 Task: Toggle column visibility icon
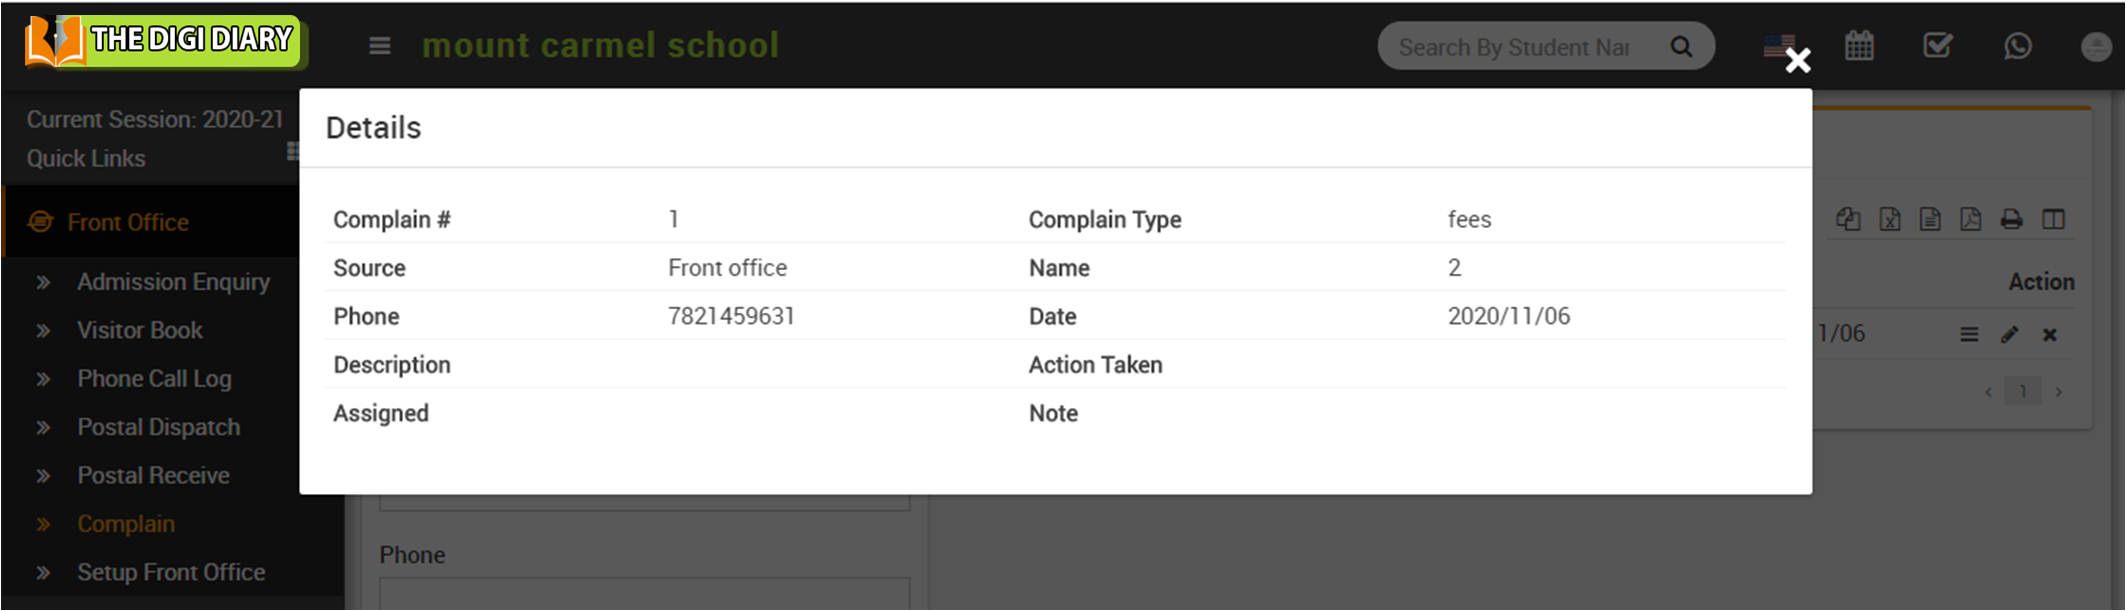2053,219
